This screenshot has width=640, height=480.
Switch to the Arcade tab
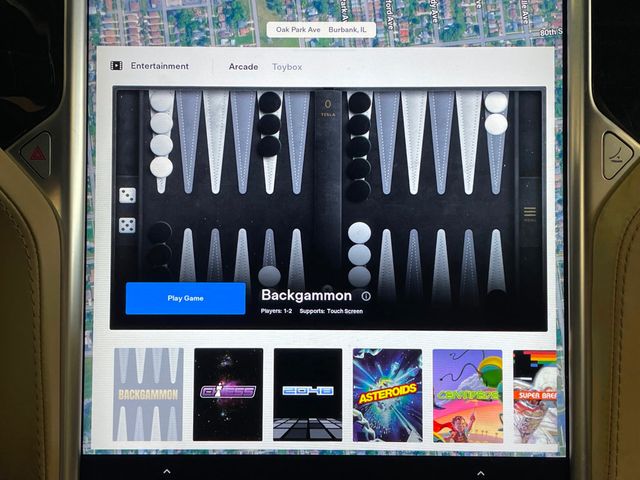(243, 67)
